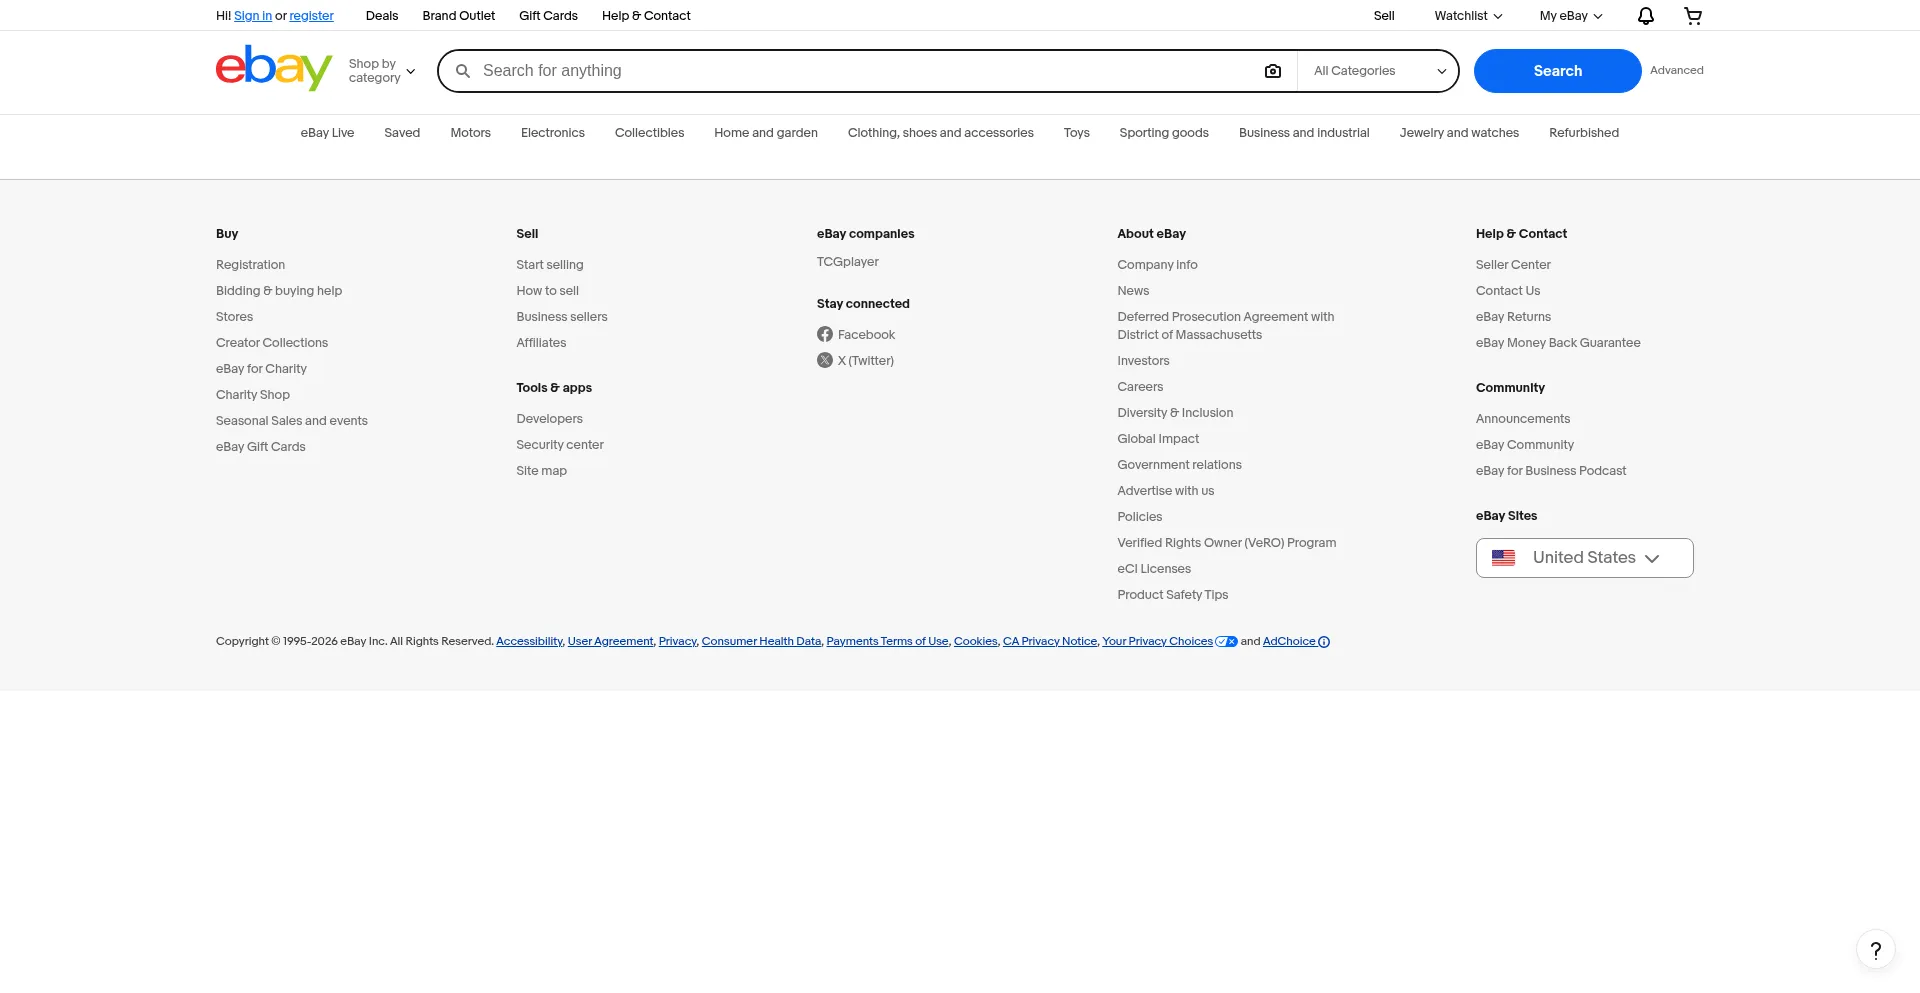Open Site map link

point(541,471)
